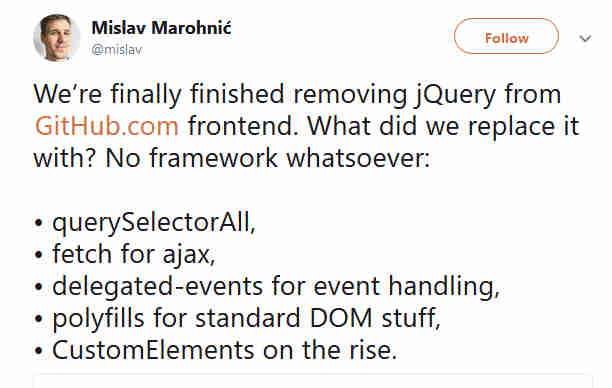The width and height of the screenshot is (612, 388).
Task: Click the words 'What did we replace it'
Action: pyautogui.click(x=443, y=127)
